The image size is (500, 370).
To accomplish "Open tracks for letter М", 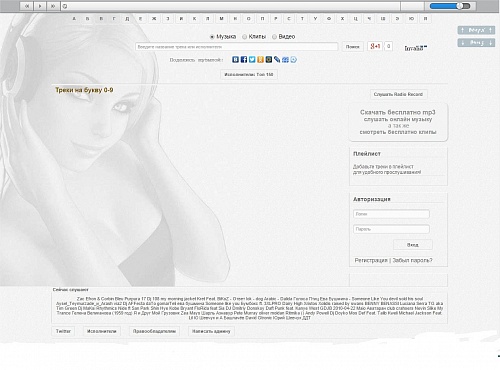I will tap(221, 19).
